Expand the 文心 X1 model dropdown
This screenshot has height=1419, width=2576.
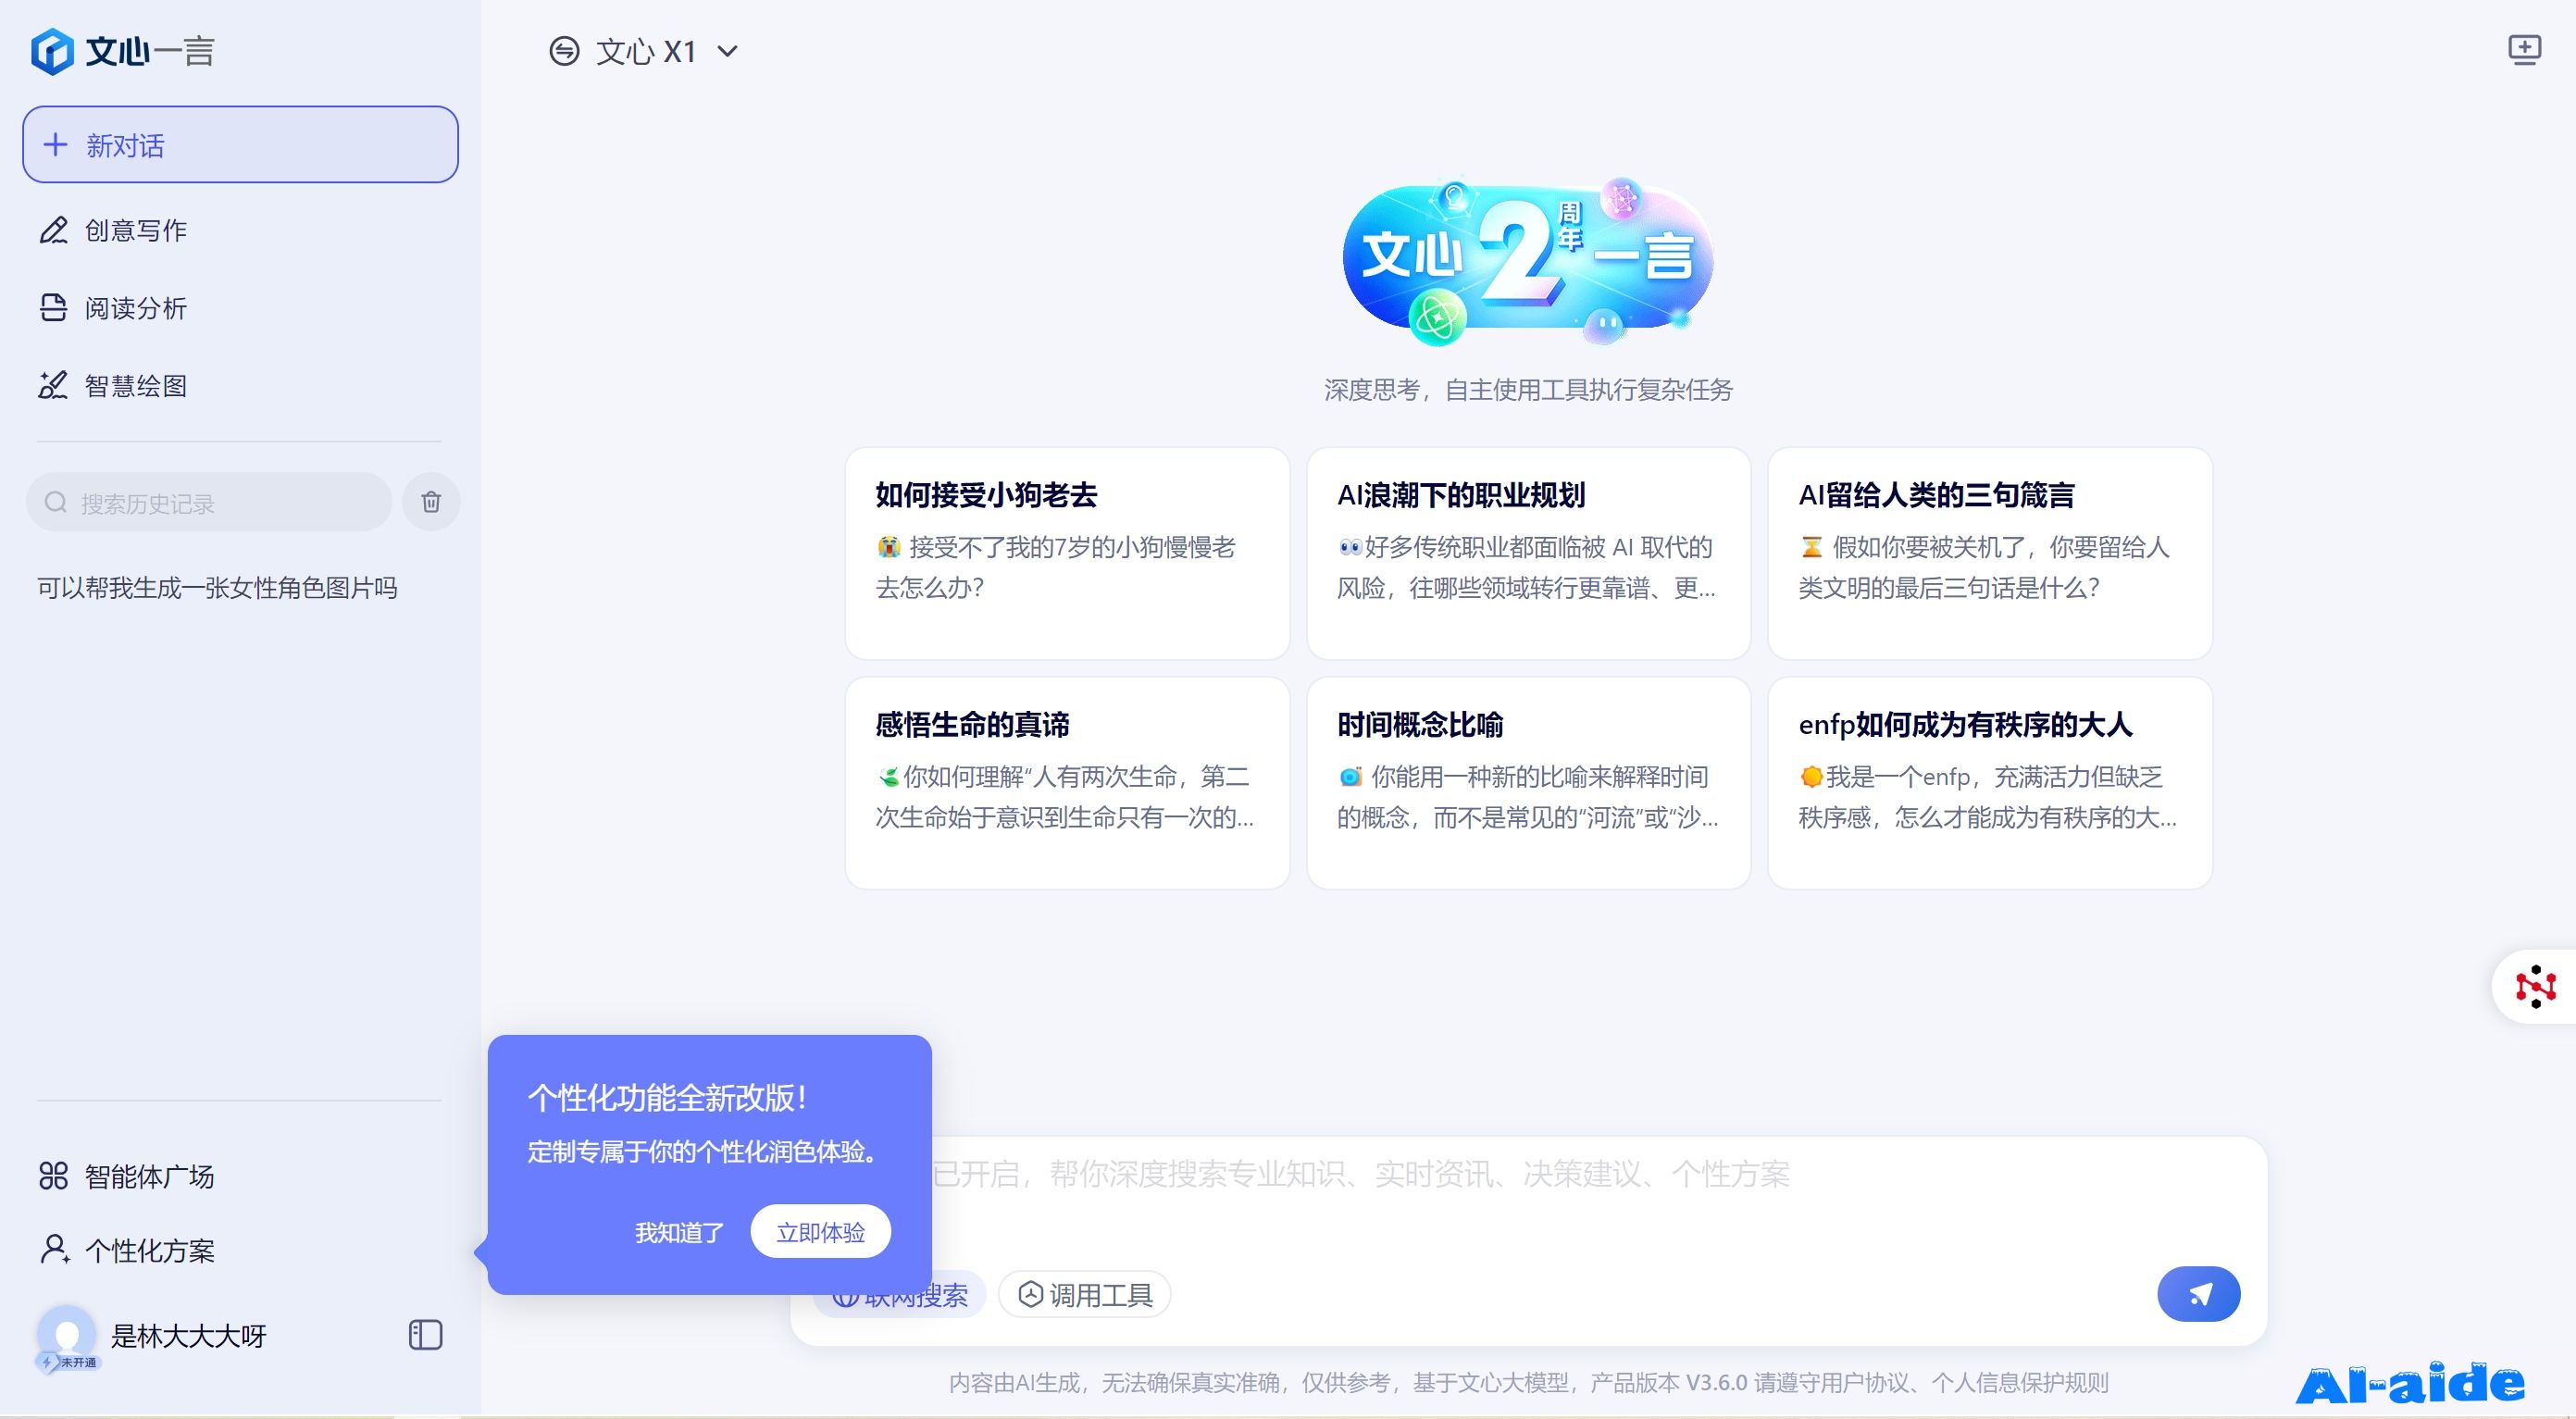728,52
